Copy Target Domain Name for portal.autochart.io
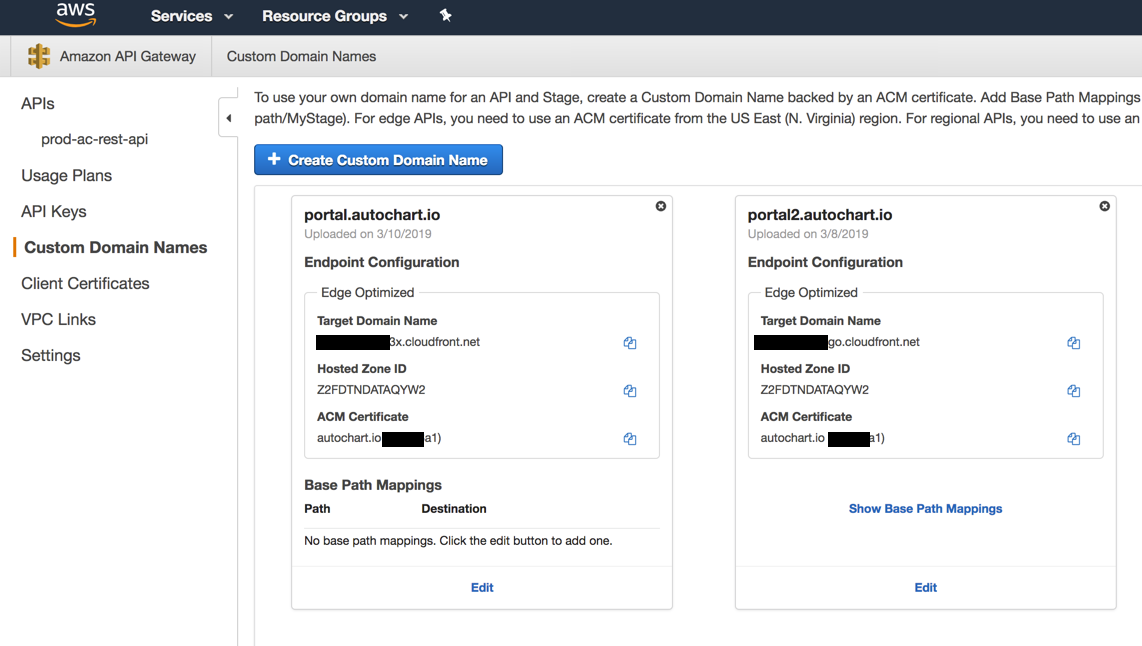Screen dimensions: 1142x646 tap(630, 343)
